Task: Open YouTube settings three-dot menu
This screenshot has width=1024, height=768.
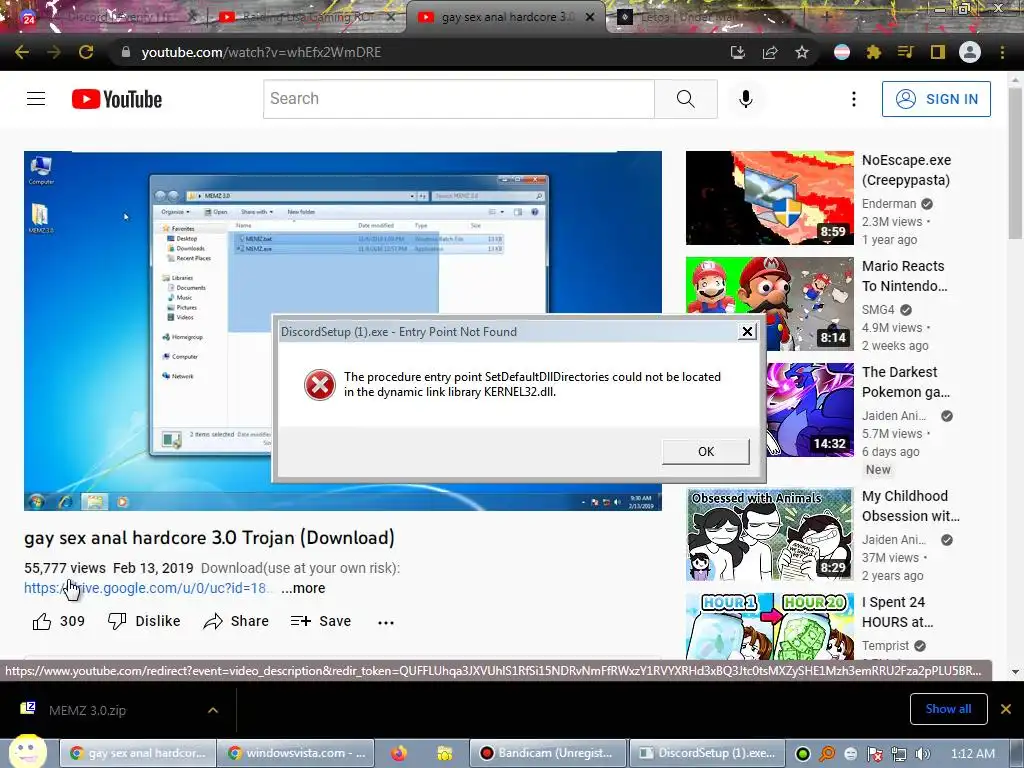Action: (x=854, y=99)
